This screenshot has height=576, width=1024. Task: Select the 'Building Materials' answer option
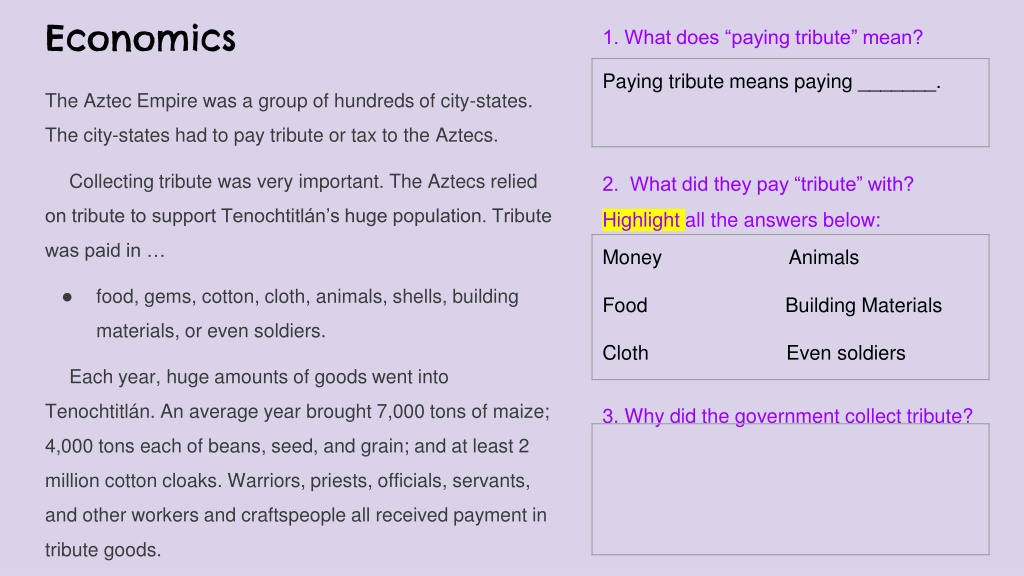click(863, 305)
